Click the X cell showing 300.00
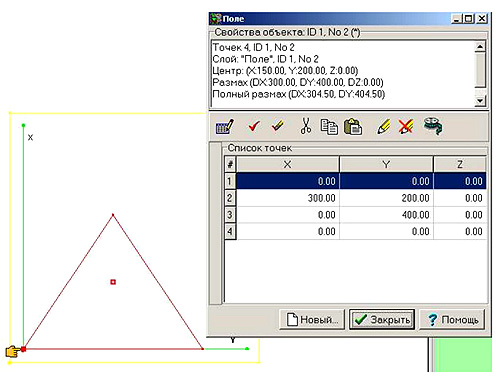The image size is (500, 378). coord(288,198)
